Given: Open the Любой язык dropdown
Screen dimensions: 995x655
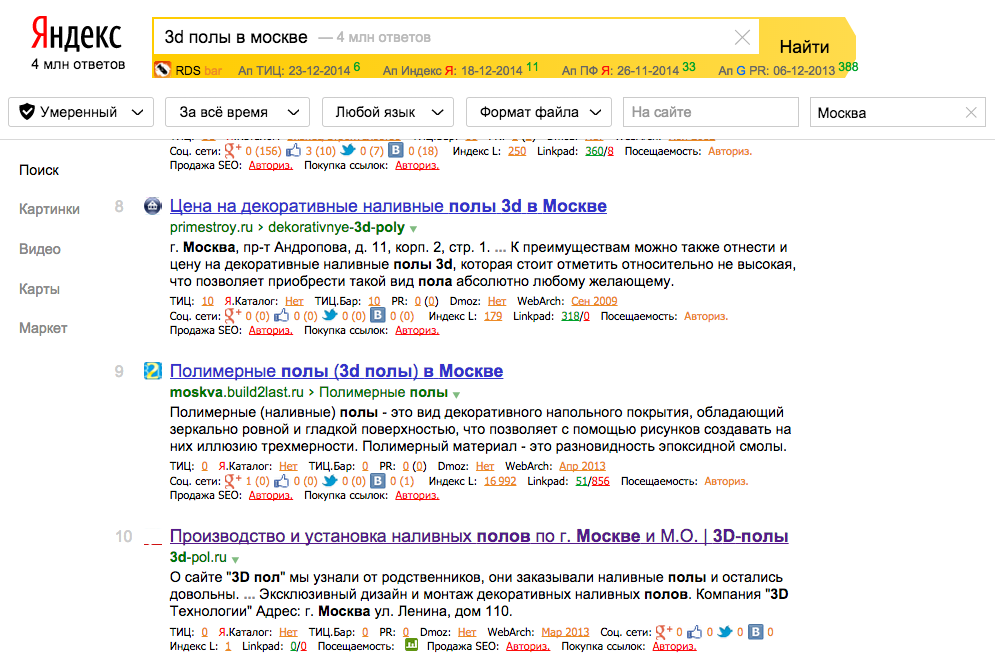Looking at the screenshot, I should coord(388,112).
